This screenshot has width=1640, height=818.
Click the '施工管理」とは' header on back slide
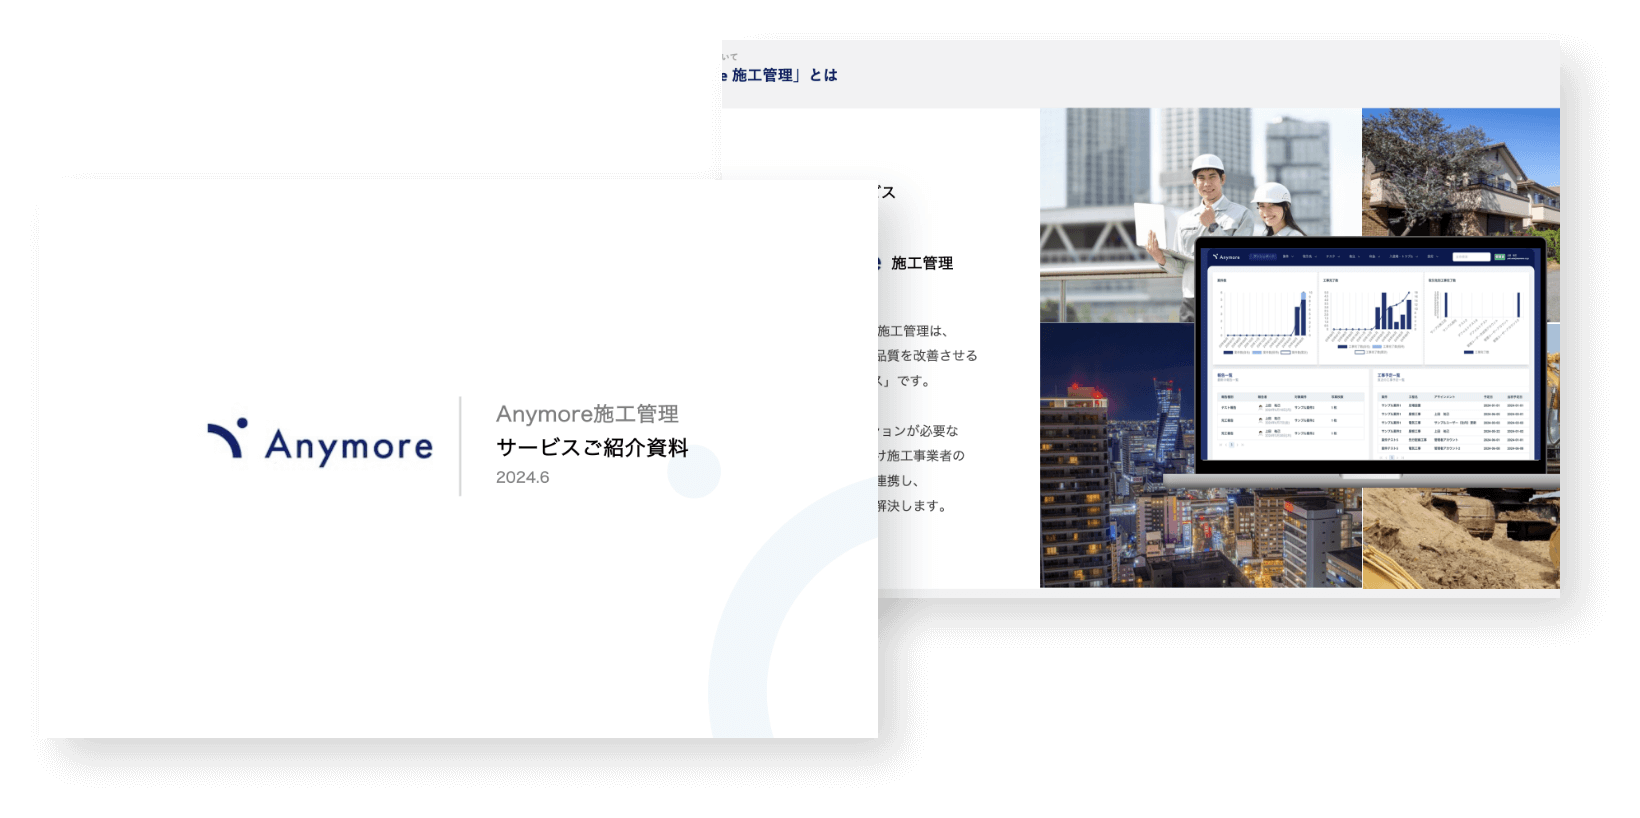(784, 75)
